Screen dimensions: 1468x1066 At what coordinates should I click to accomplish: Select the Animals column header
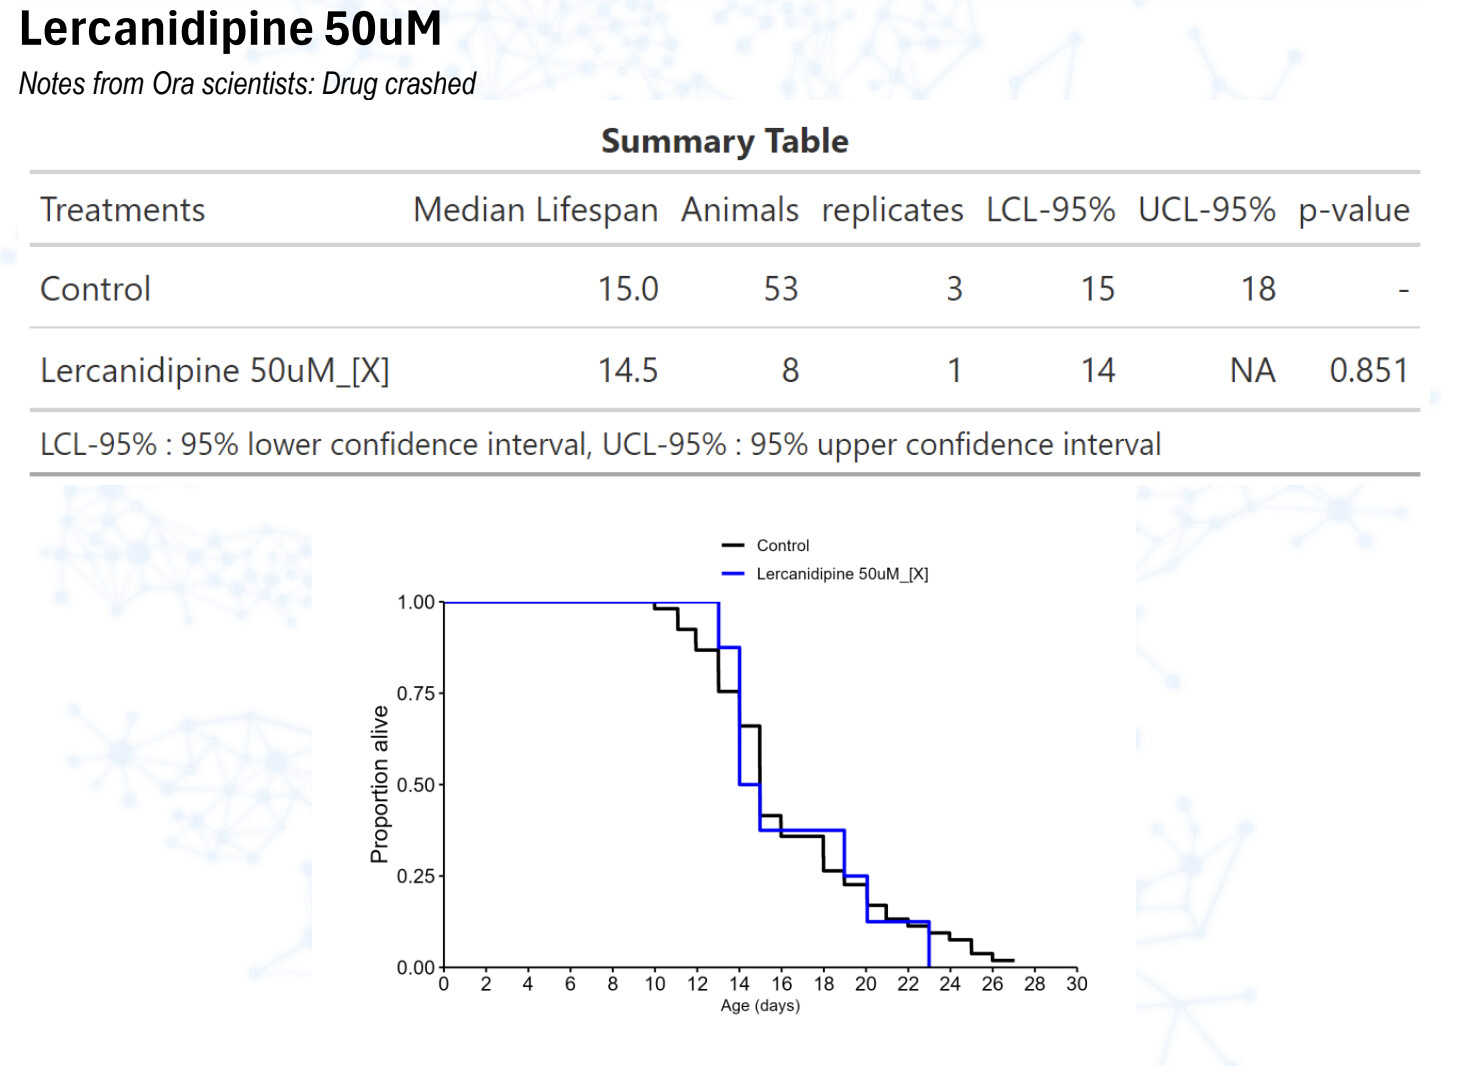click(739, 210)
